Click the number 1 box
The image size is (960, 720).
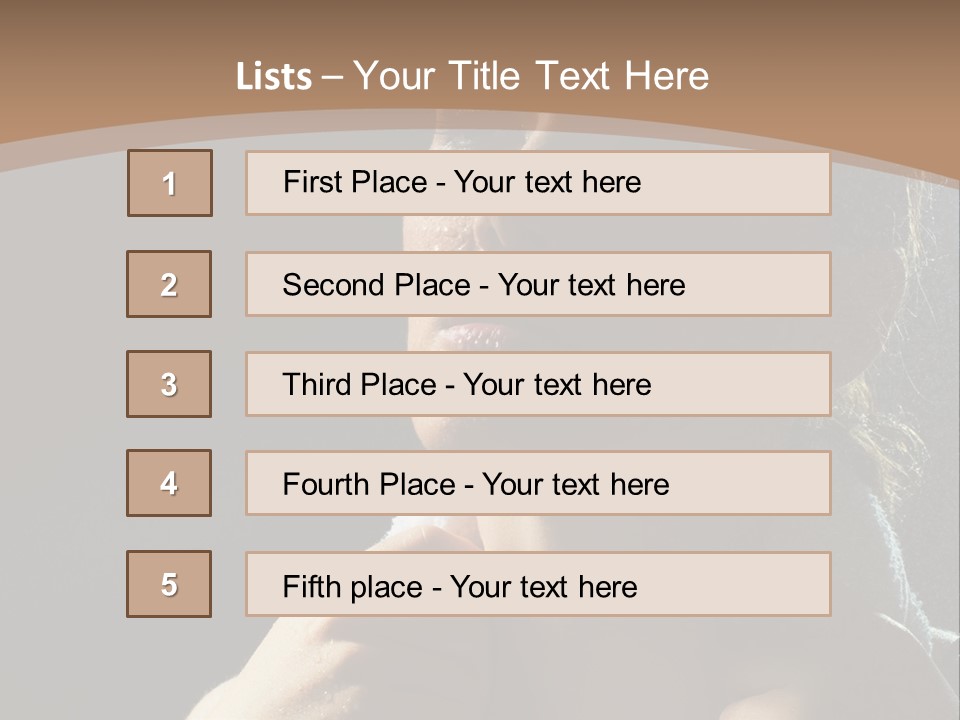169,183
